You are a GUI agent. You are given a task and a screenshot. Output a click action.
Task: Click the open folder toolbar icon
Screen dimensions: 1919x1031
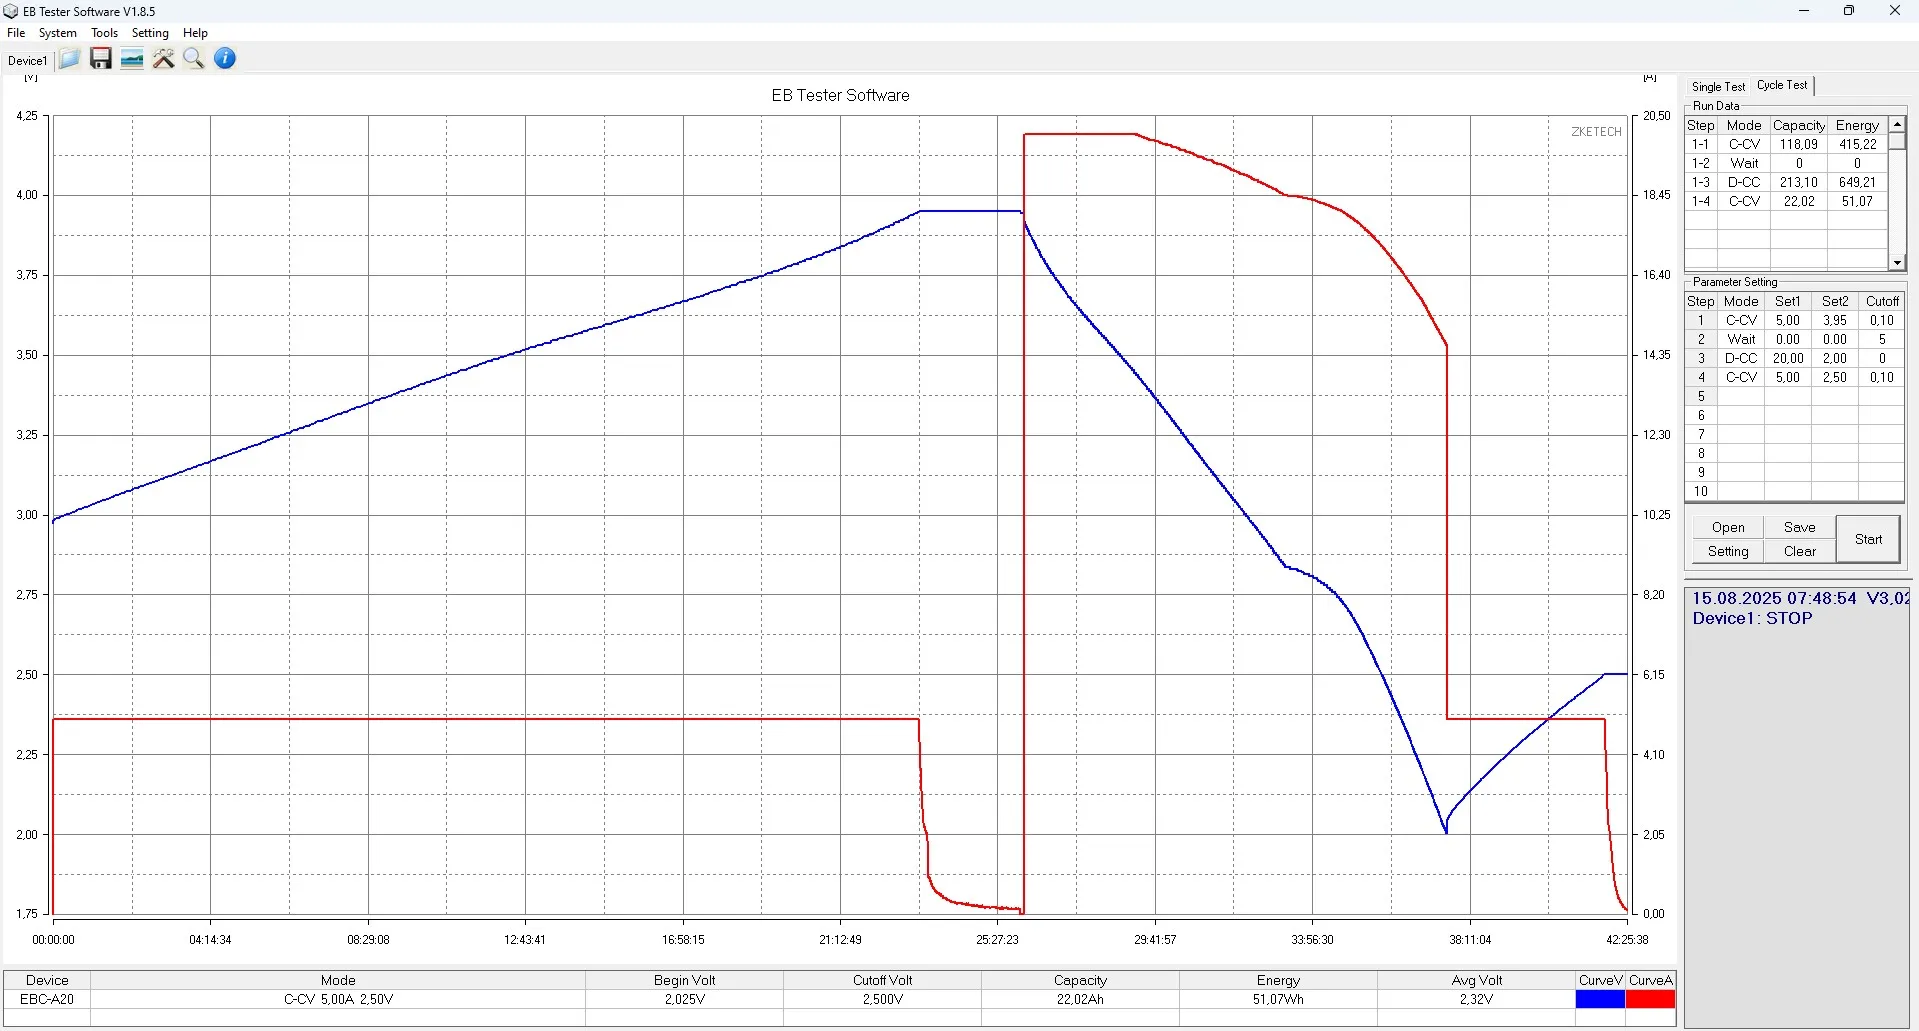pyautogui.click(x=69, y=59)
